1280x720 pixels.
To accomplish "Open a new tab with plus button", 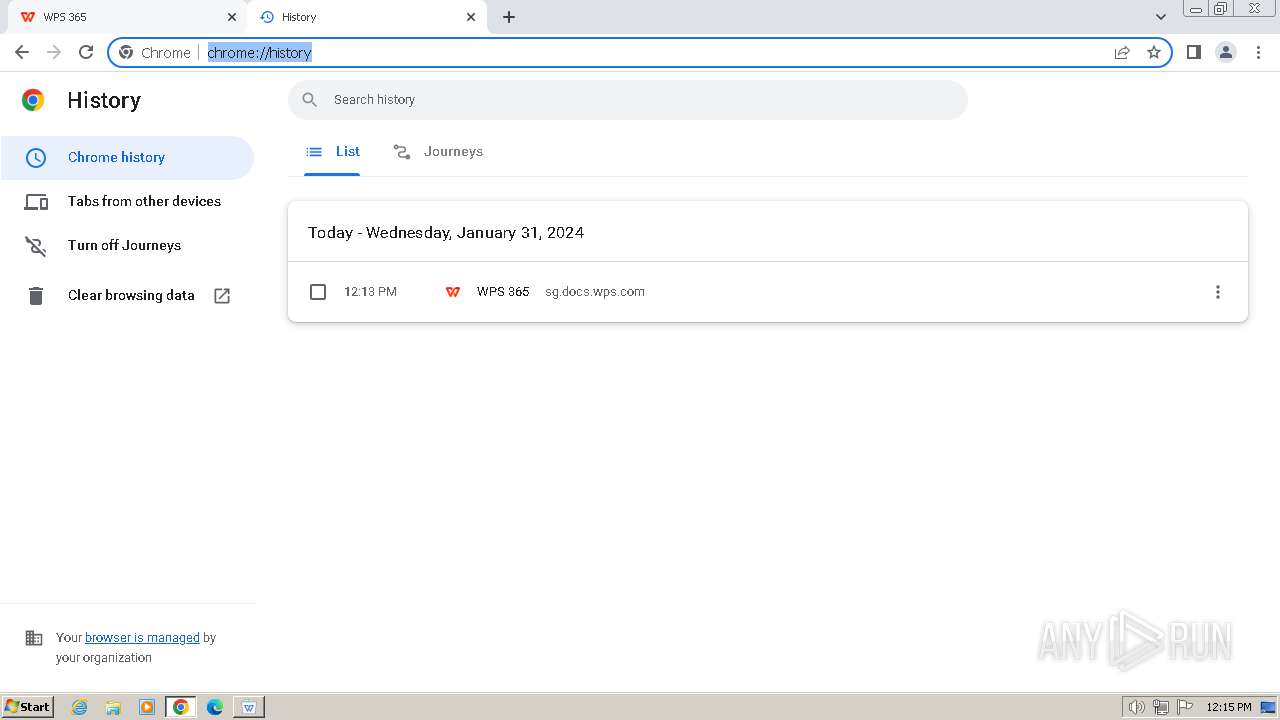I will (509, 17).
